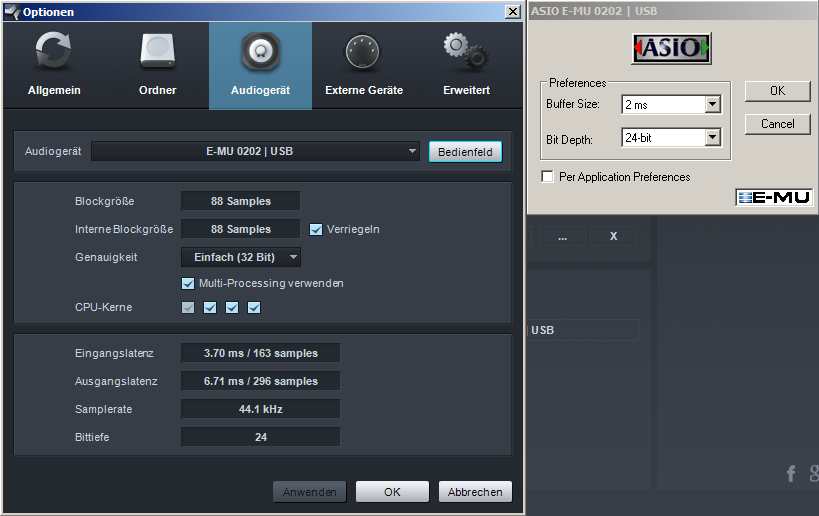This screenshot has width=819, height=516.
Task: Toggle the Verriegeln checkbox
Action: 316,229
